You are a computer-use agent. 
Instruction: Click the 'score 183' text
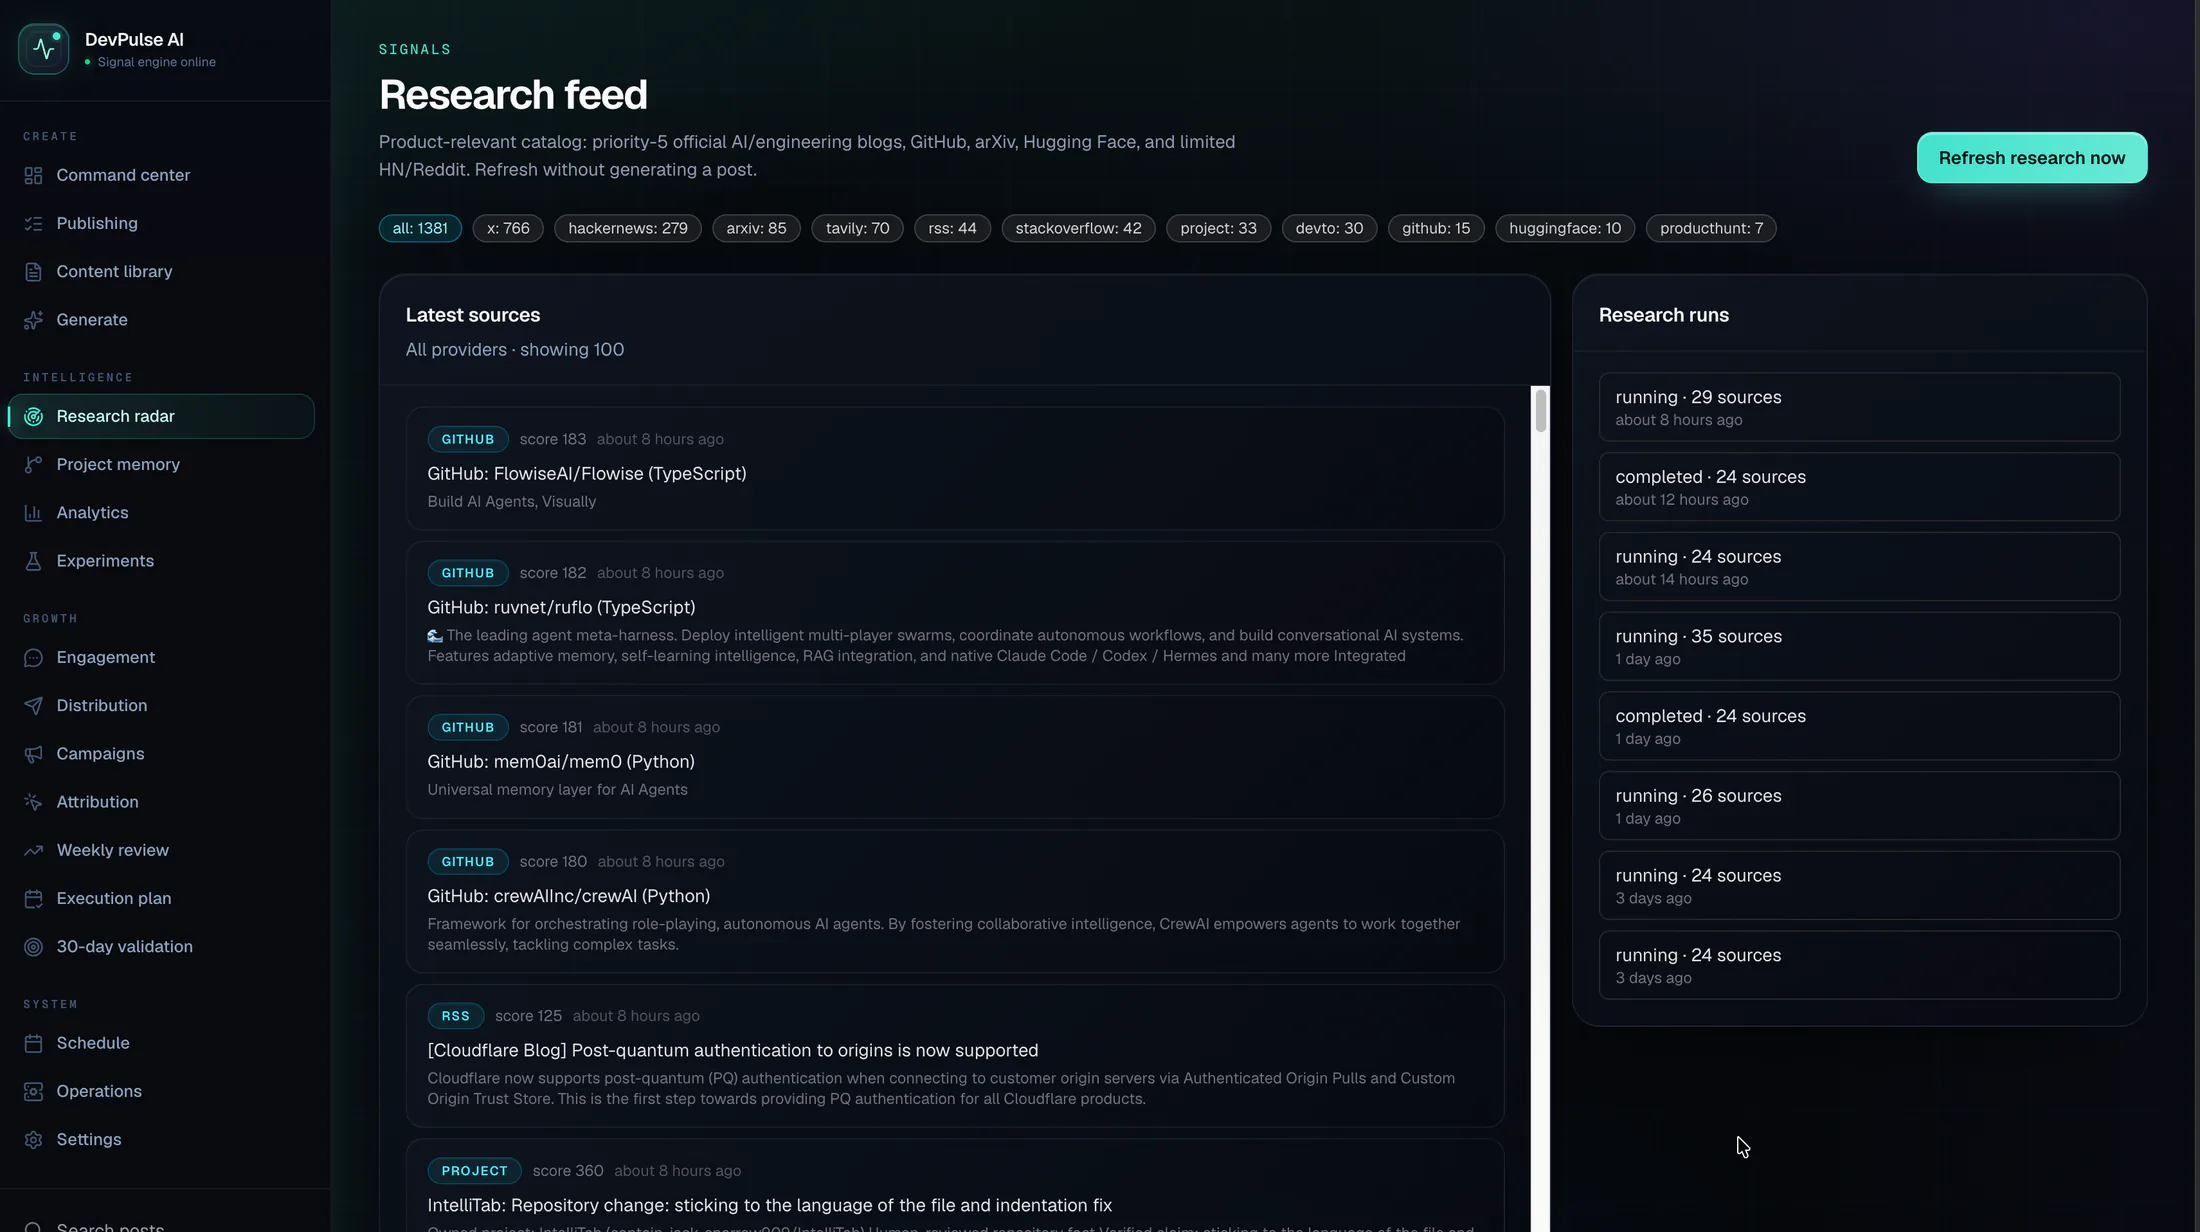553,439
